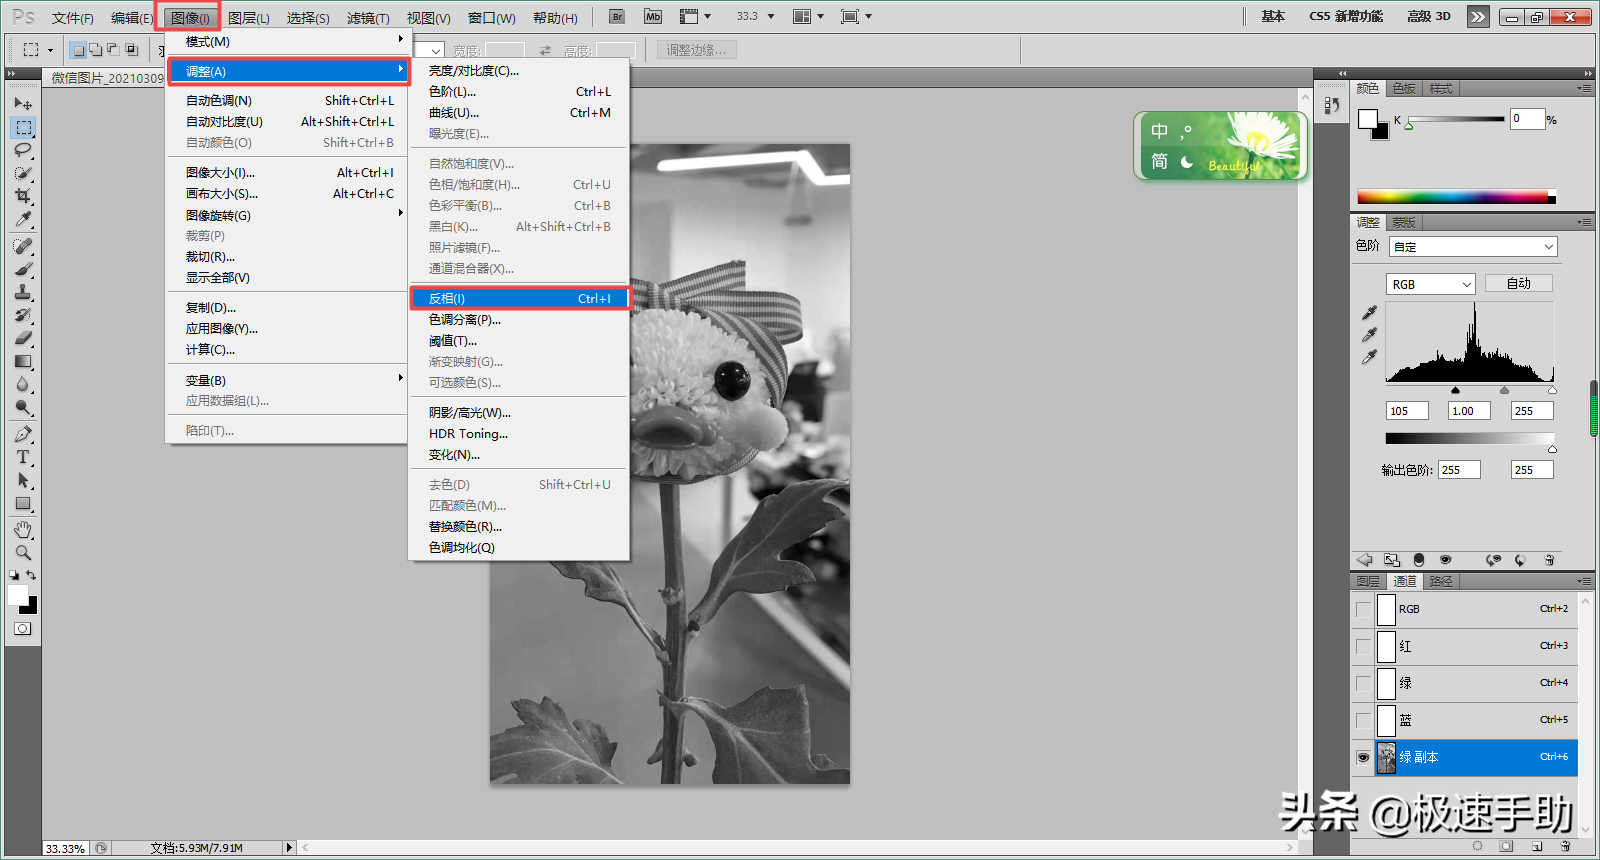The width and height of the screenshot is (1600, 860).
Task: Open Channels panel flyout menu
Action: click(x=1583, y=581)
